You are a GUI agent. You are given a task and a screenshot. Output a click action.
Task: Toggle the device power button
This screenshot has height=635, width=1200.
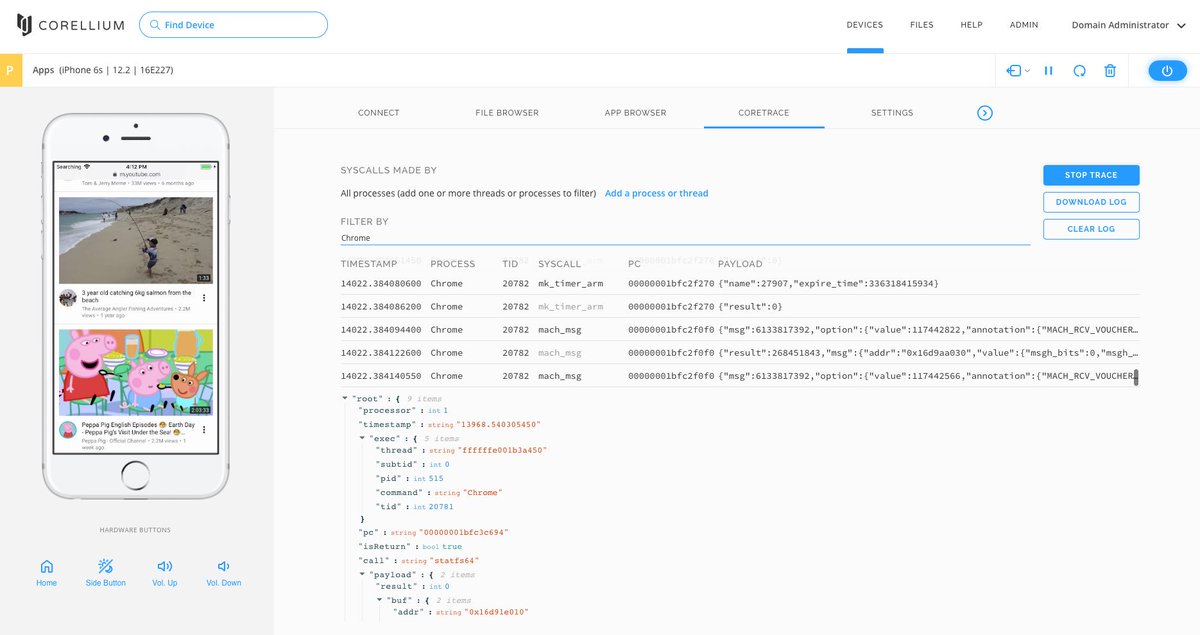point(1167,71)
